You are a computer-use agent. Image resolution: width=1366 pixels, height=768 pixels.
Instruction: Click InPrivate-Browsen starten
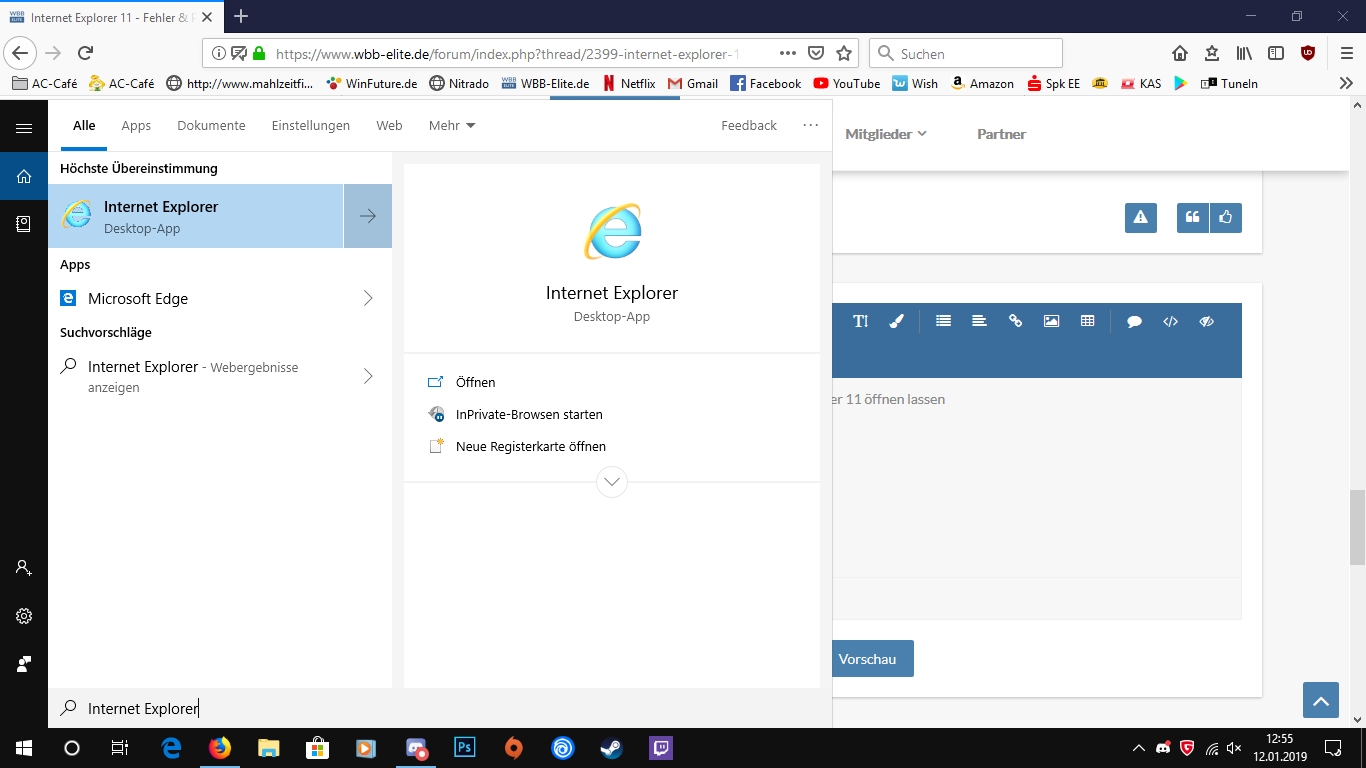529,414
